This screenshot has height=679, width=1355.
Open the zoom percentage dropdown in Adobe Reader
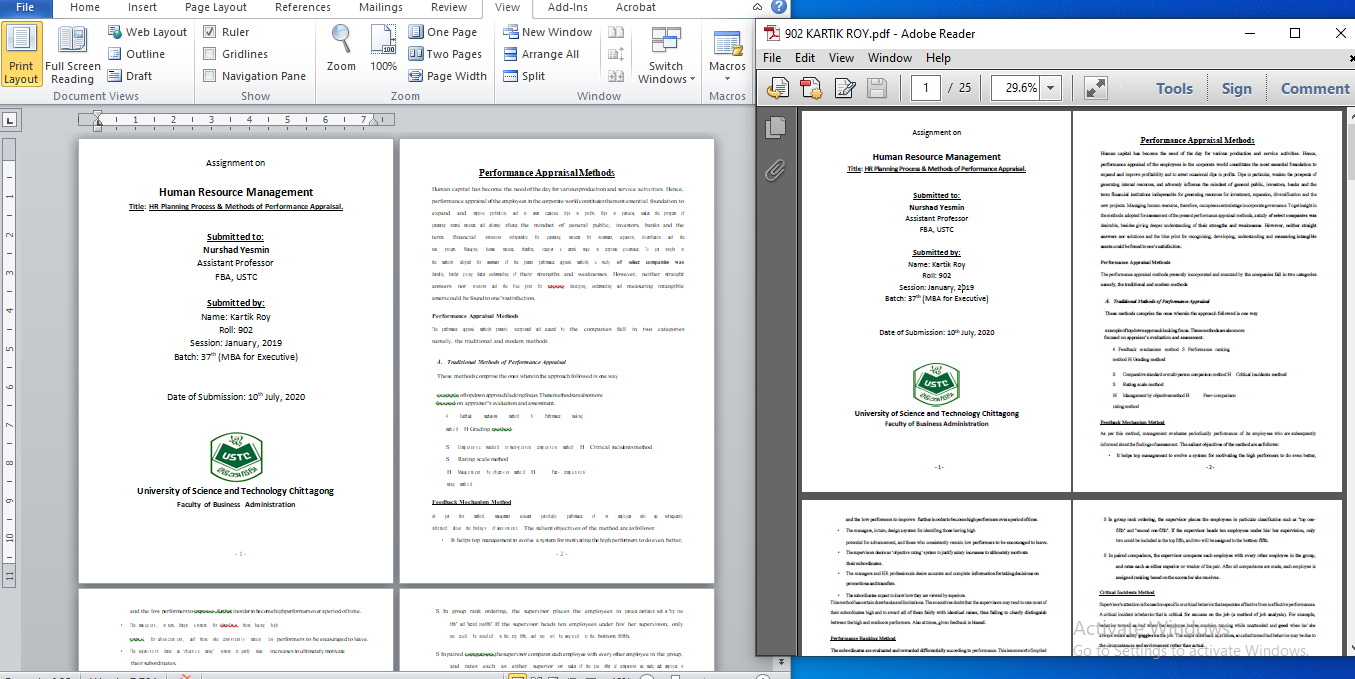[1049, 87]
